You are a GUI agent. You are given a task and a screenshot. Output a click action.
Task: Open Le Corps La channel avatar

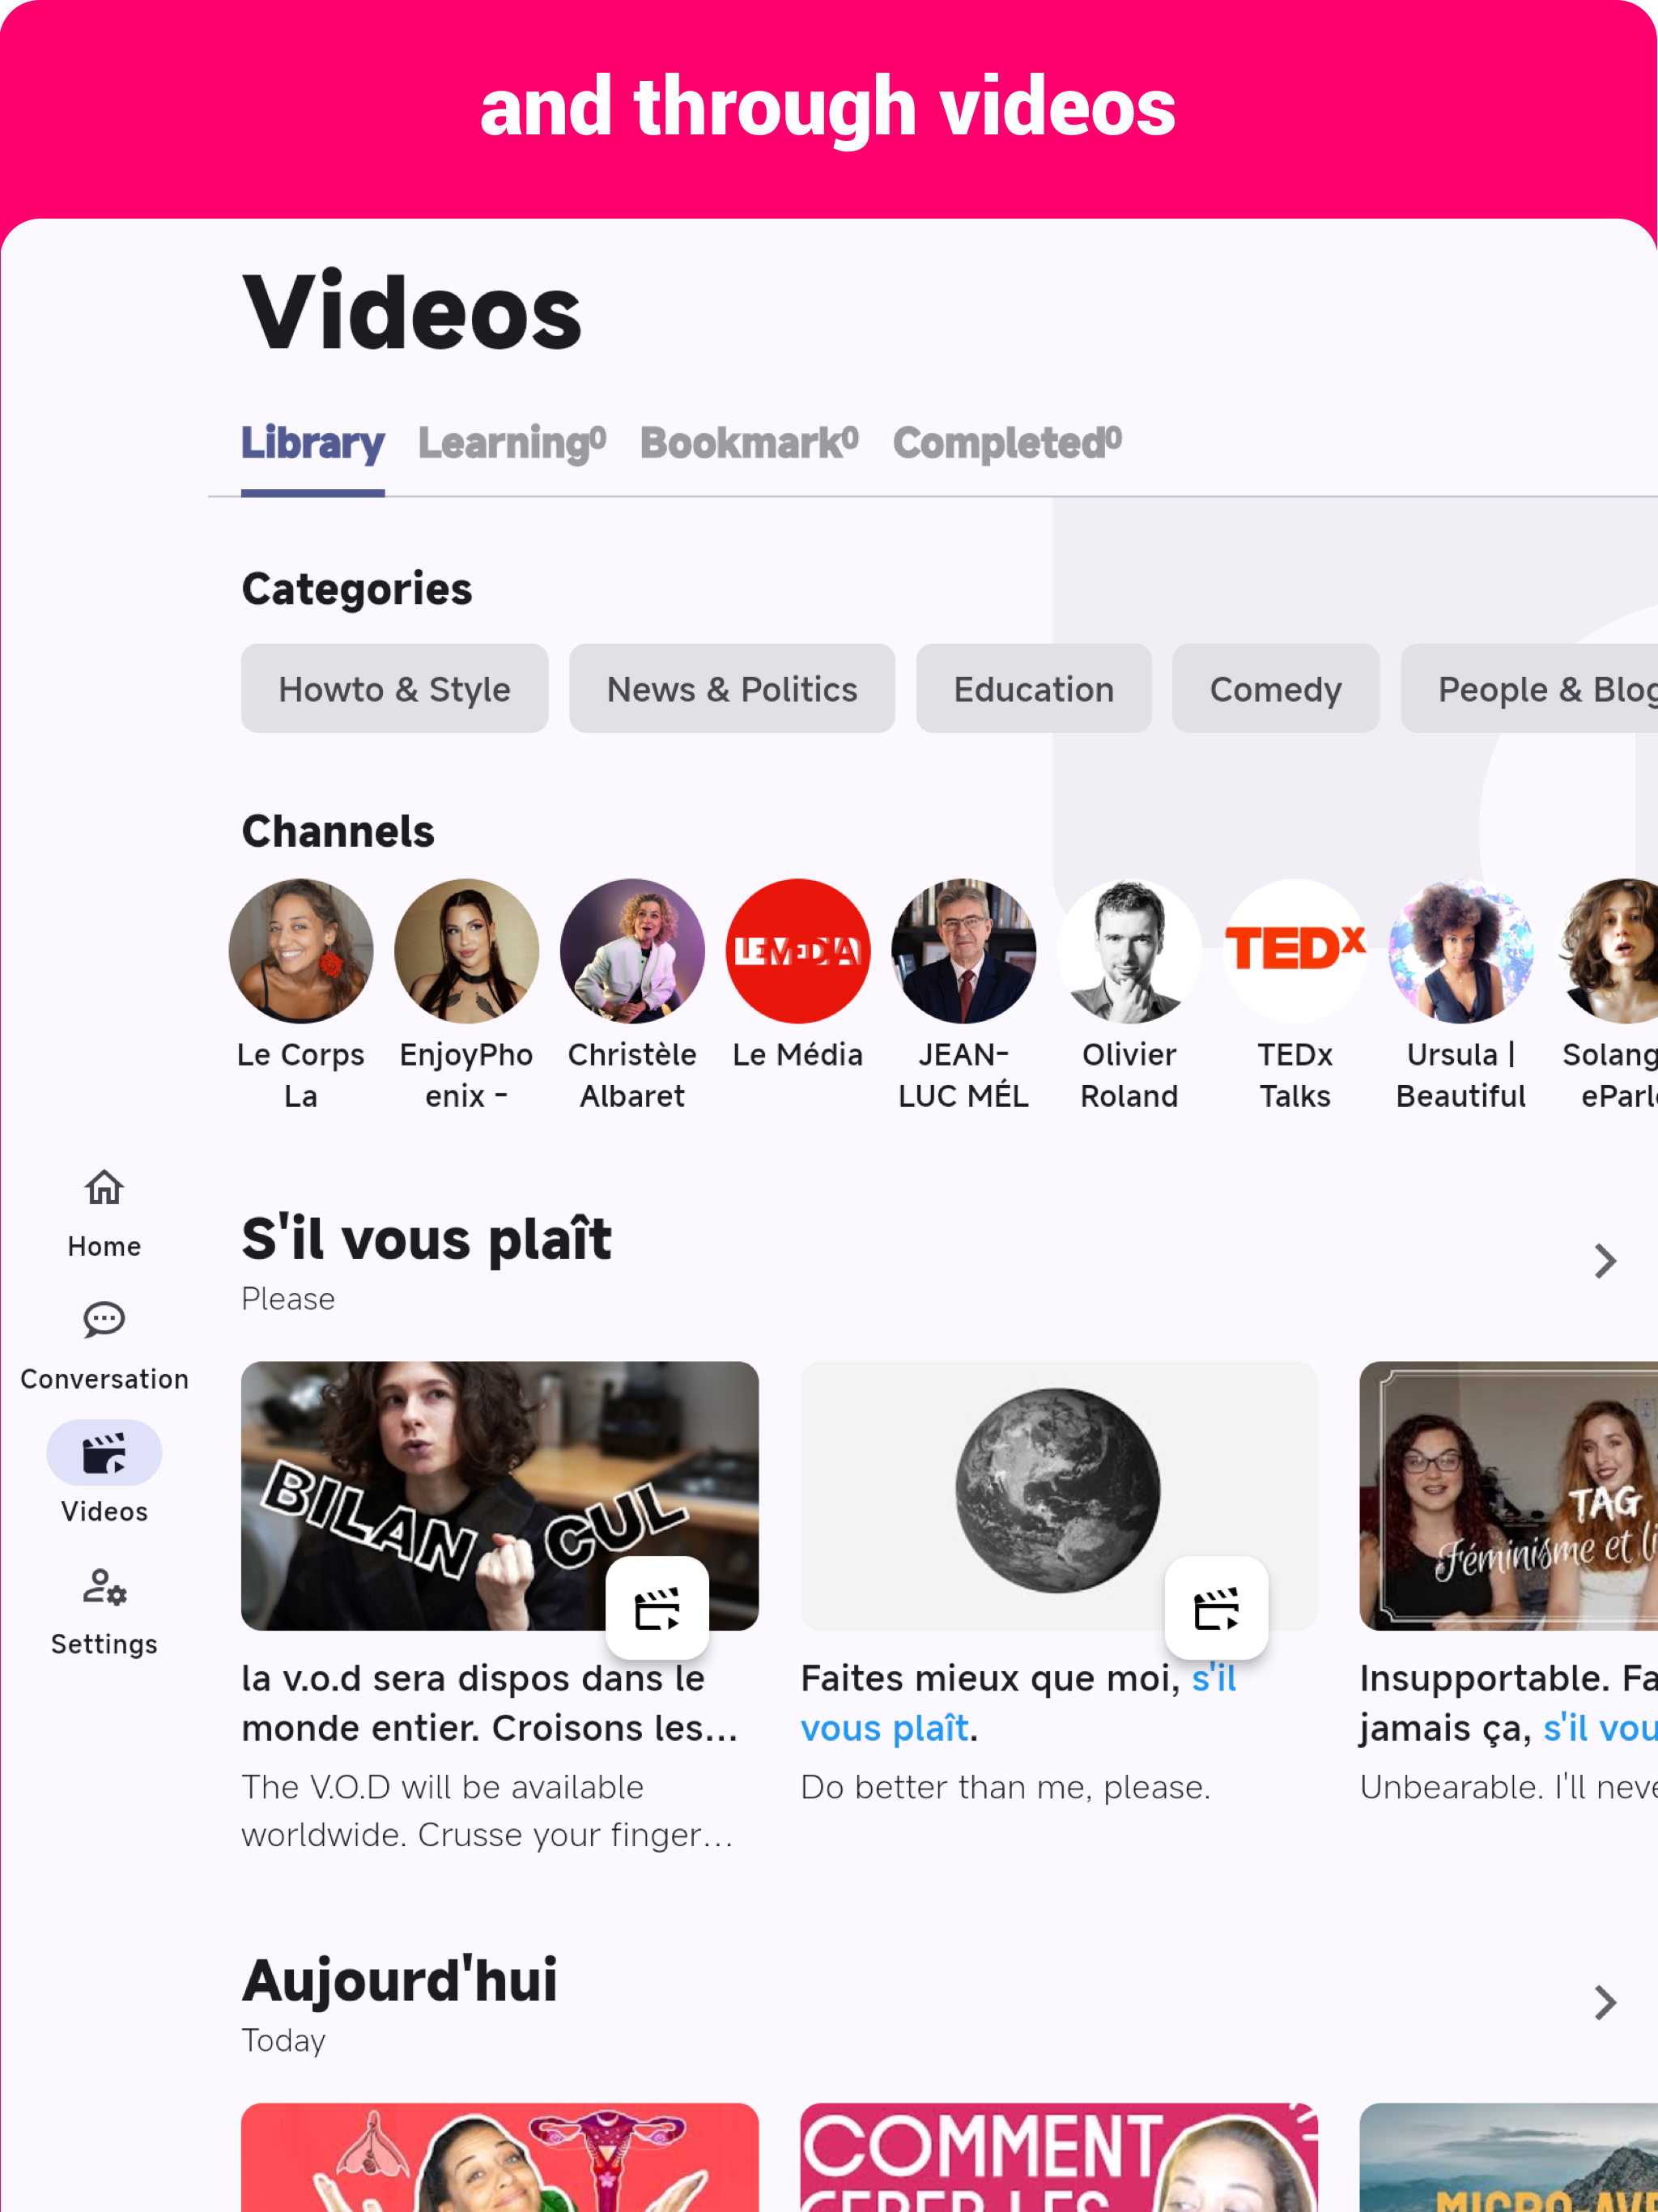point(301,951)
